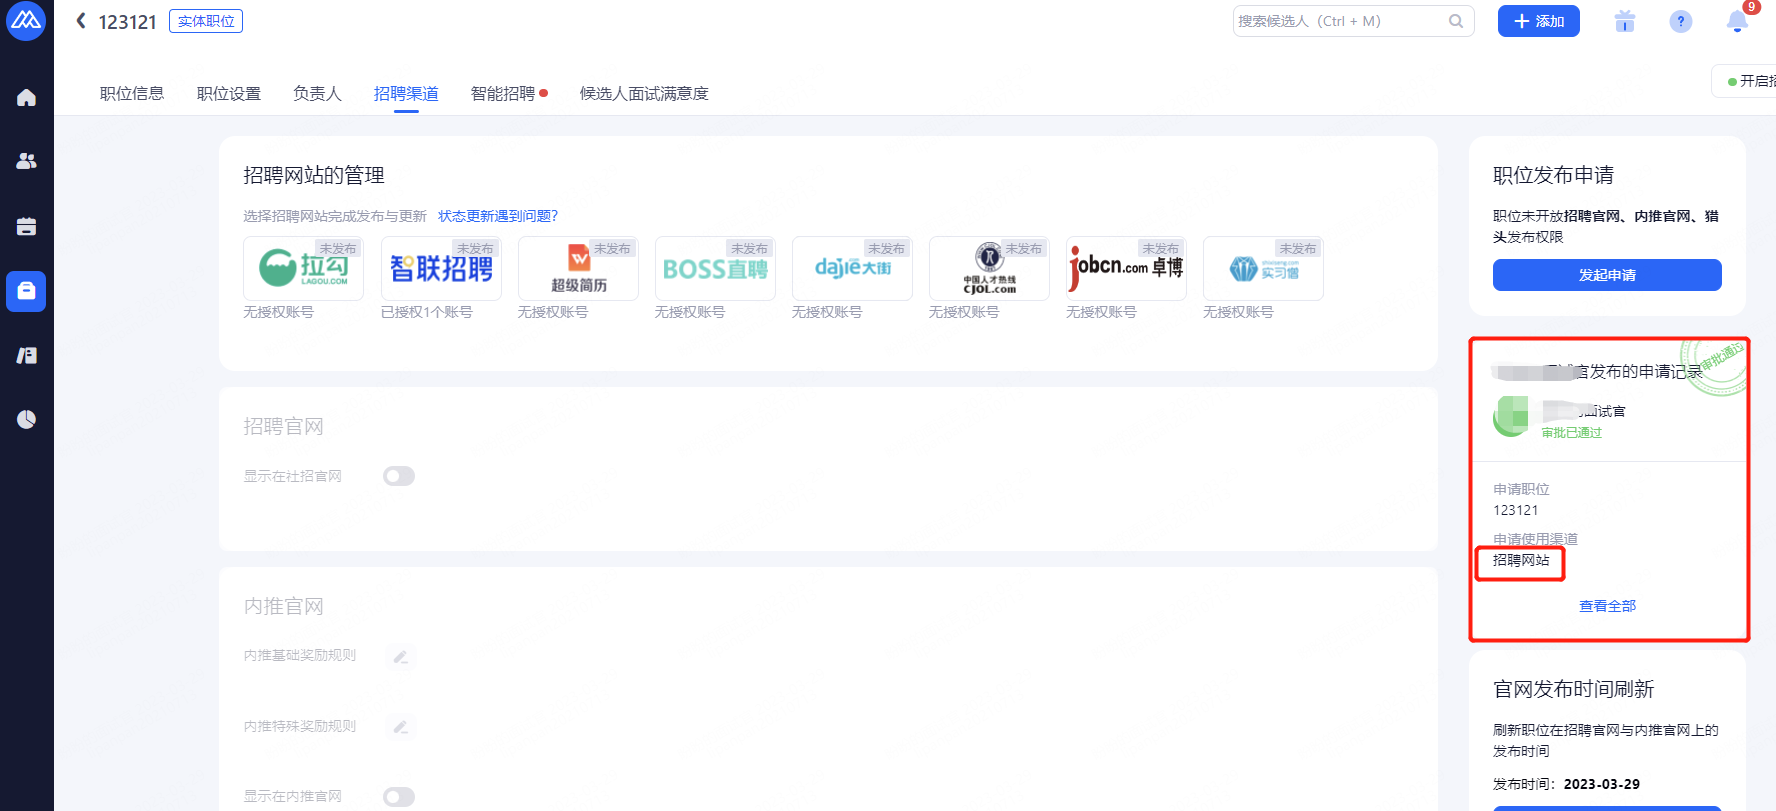Screen dimensions: 1776x811
Task: Open the candidates people icon in sidebar
Action: (x=26, y=161)
